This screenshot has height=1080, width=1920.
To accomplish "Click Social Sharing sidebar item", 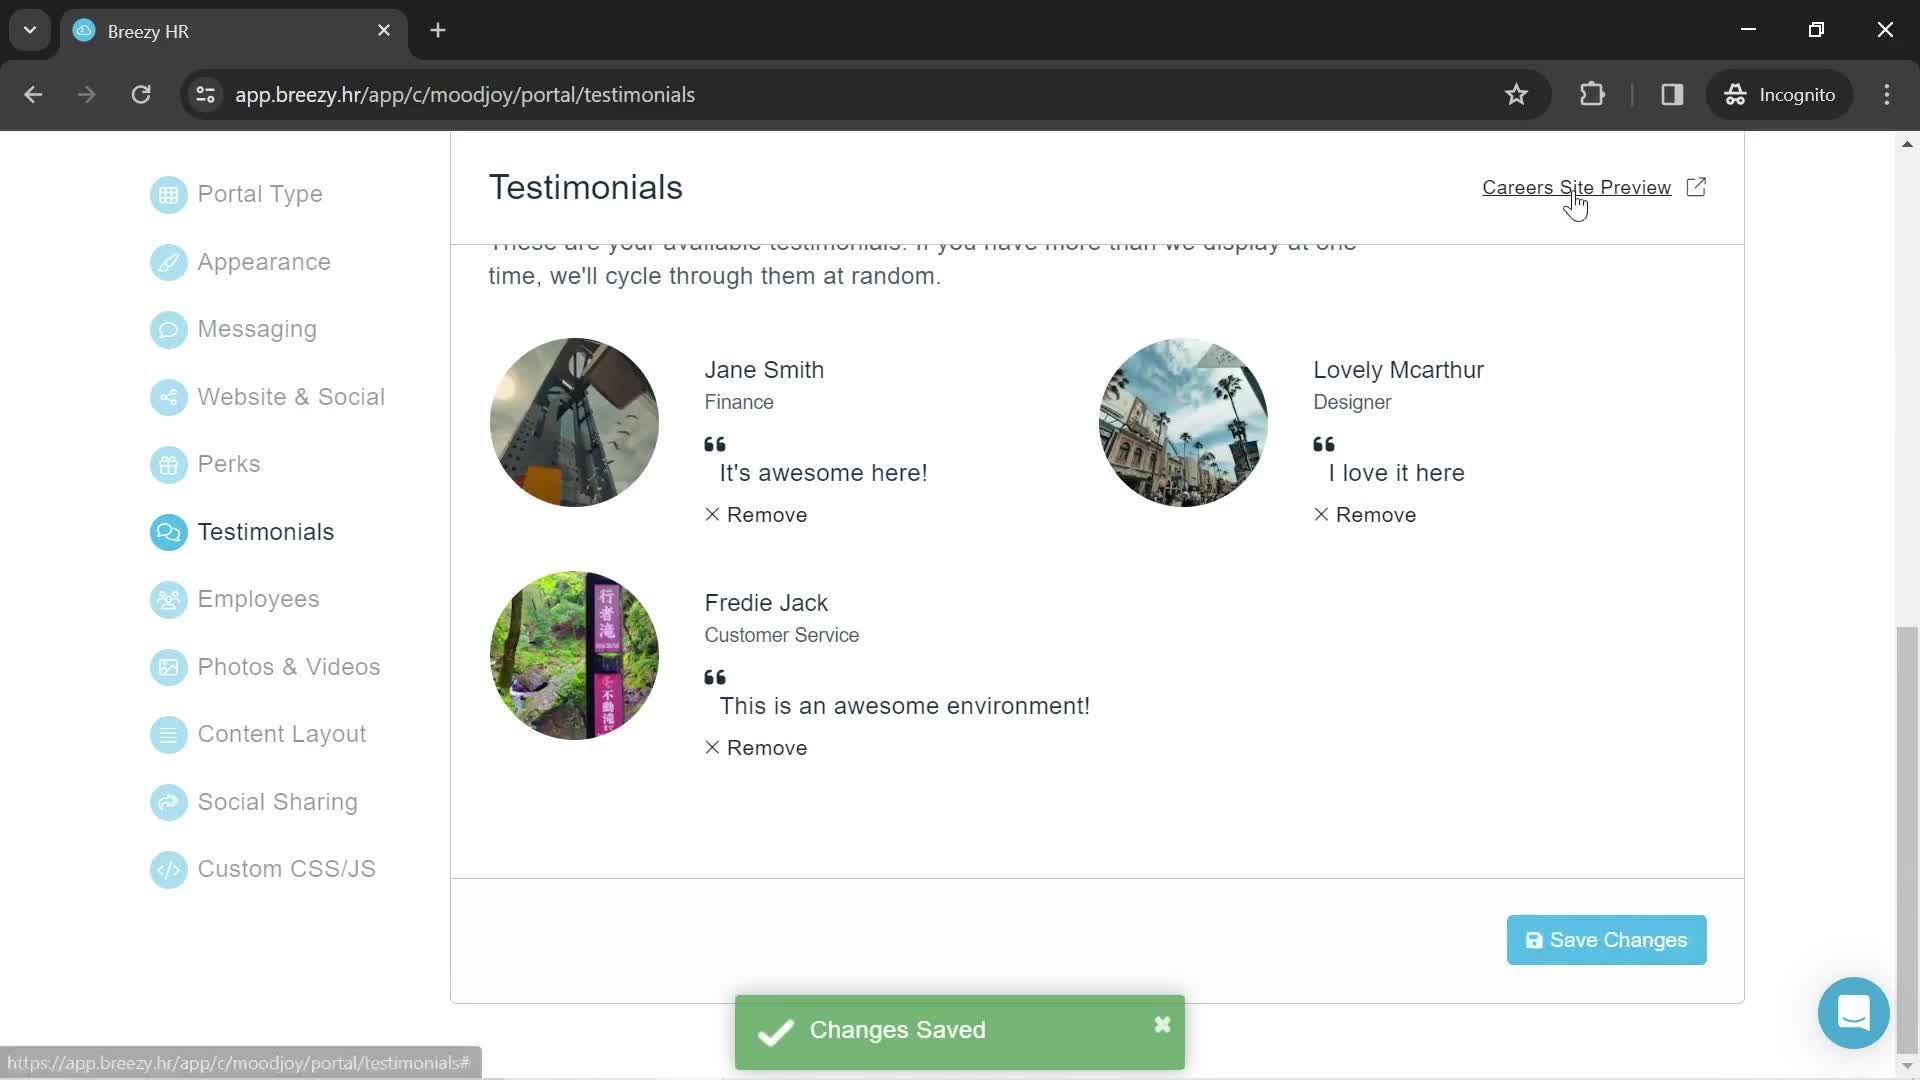I will [277, 802].
